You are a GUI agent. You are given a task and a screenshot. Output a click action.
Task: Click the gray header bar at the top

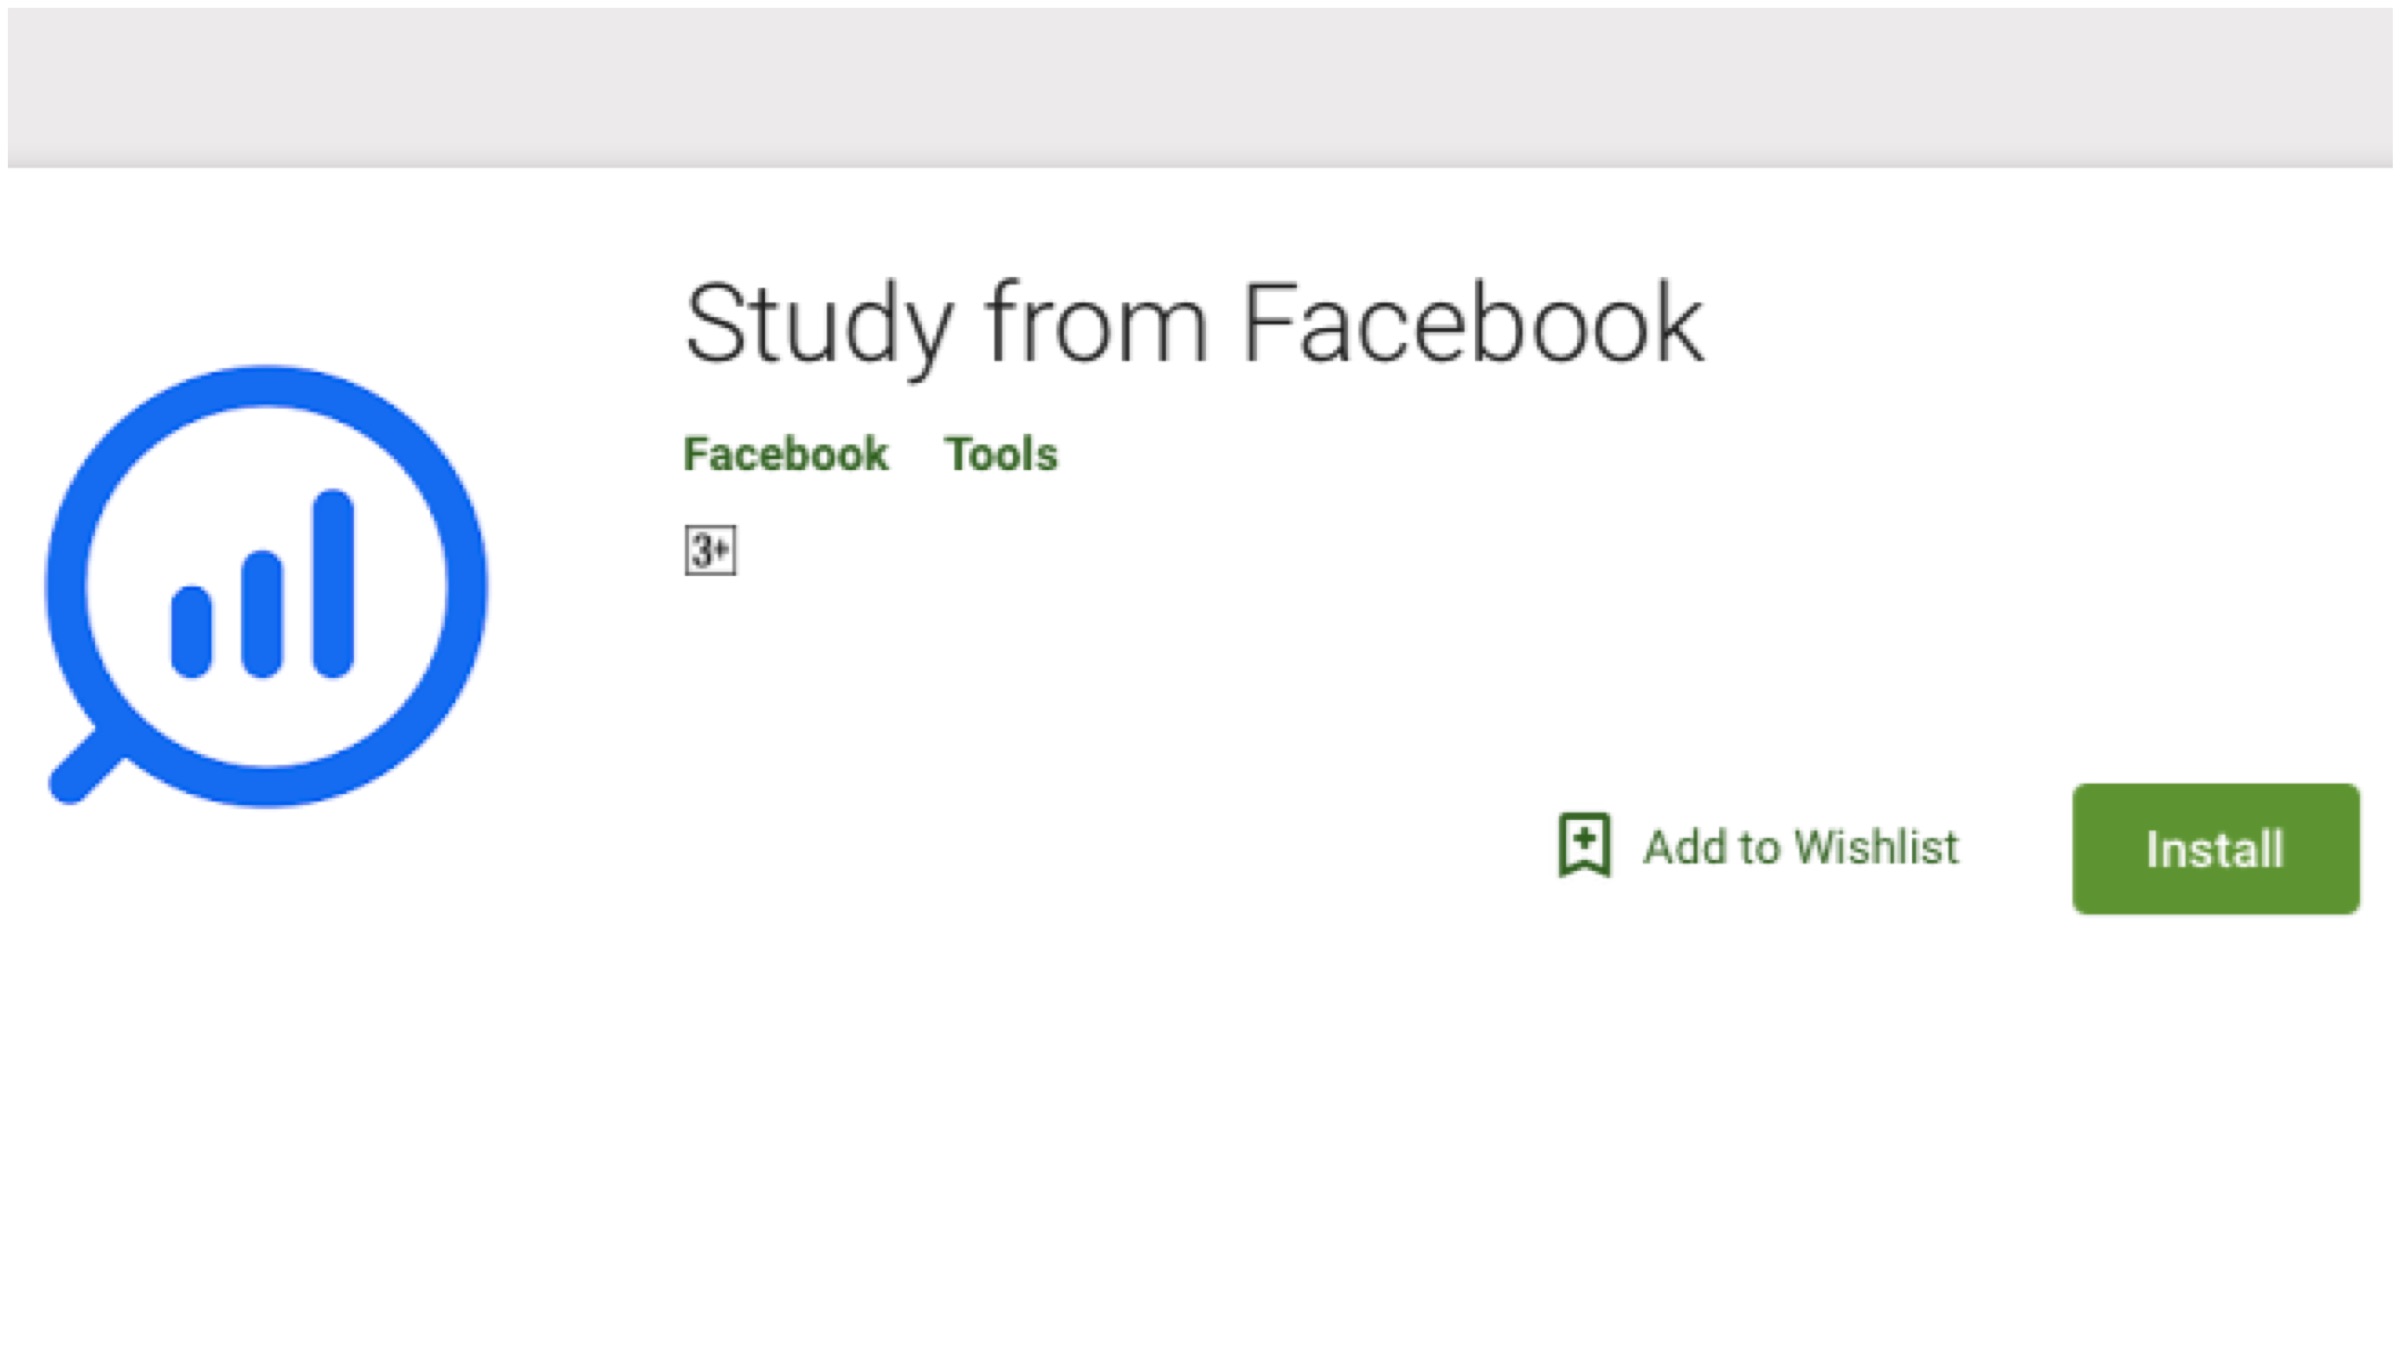pyautogui.click(x=1200, y=86)
